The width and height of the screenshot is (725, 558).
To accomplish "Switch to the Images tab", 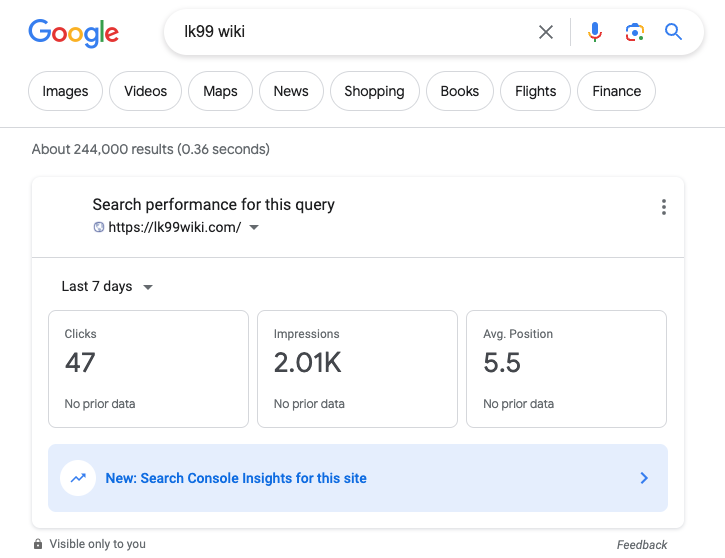I will [65, 91].
